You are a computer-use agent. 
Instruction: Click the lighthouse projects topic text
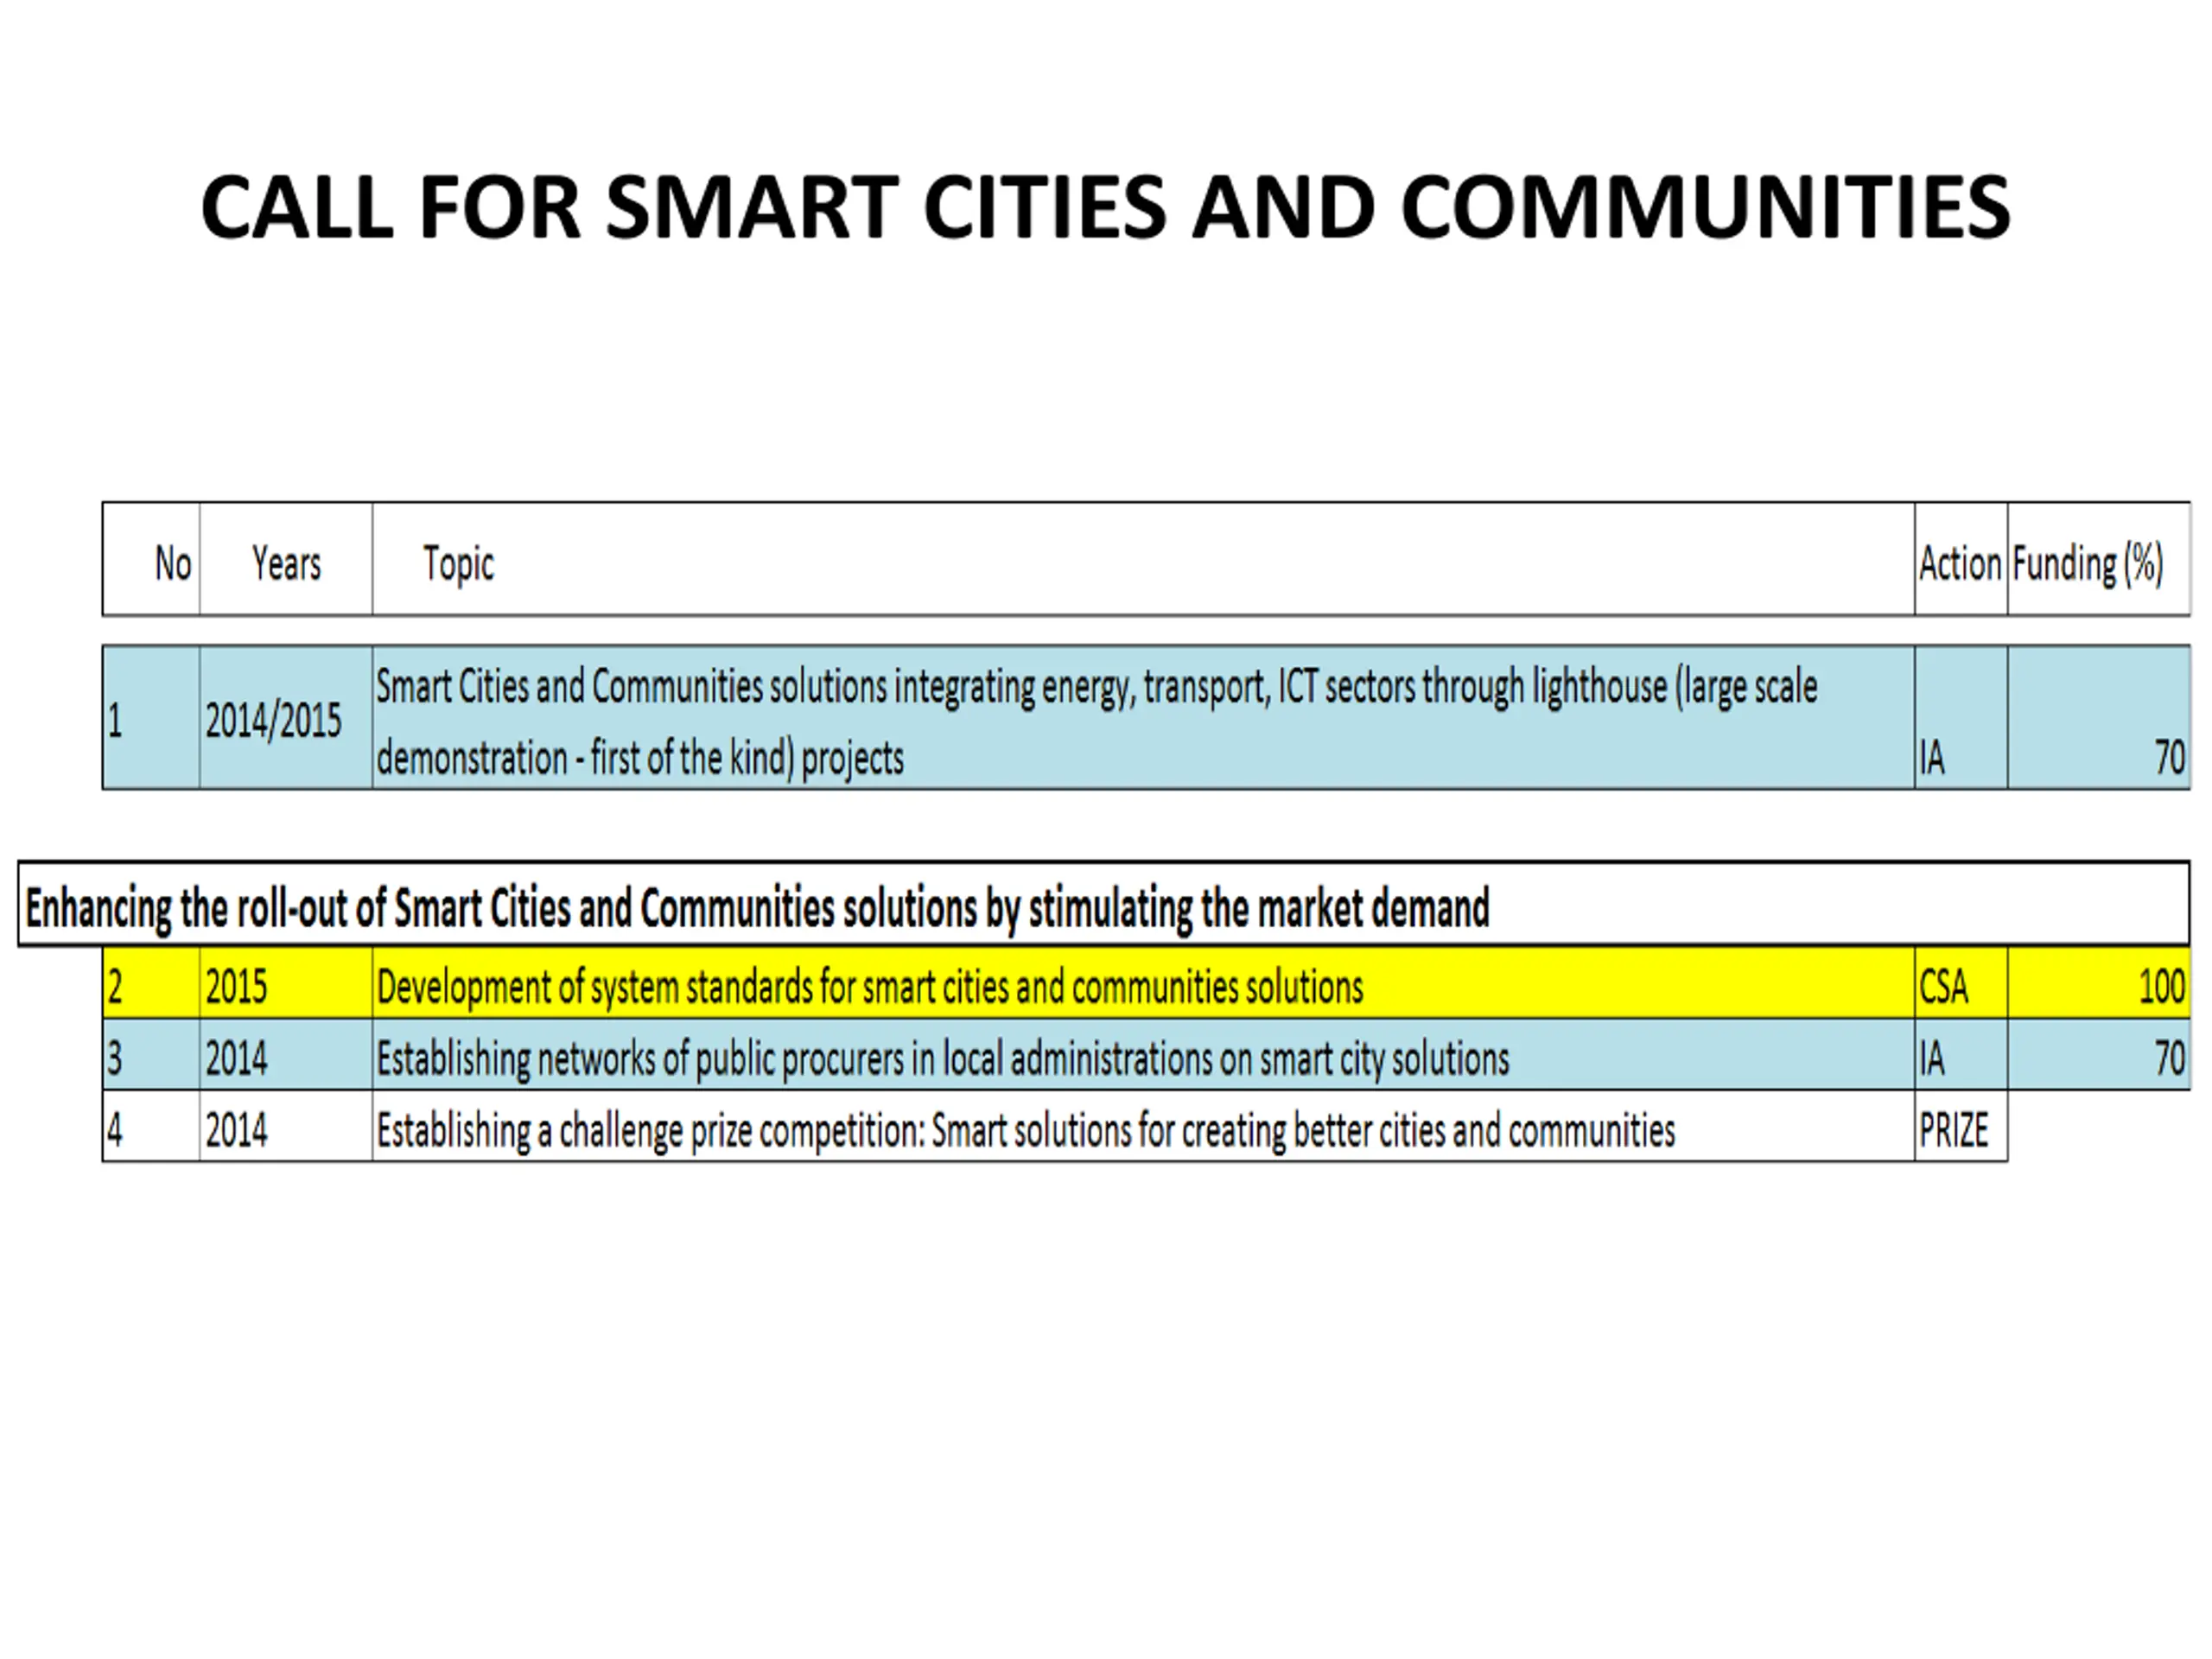(1097, 722)
